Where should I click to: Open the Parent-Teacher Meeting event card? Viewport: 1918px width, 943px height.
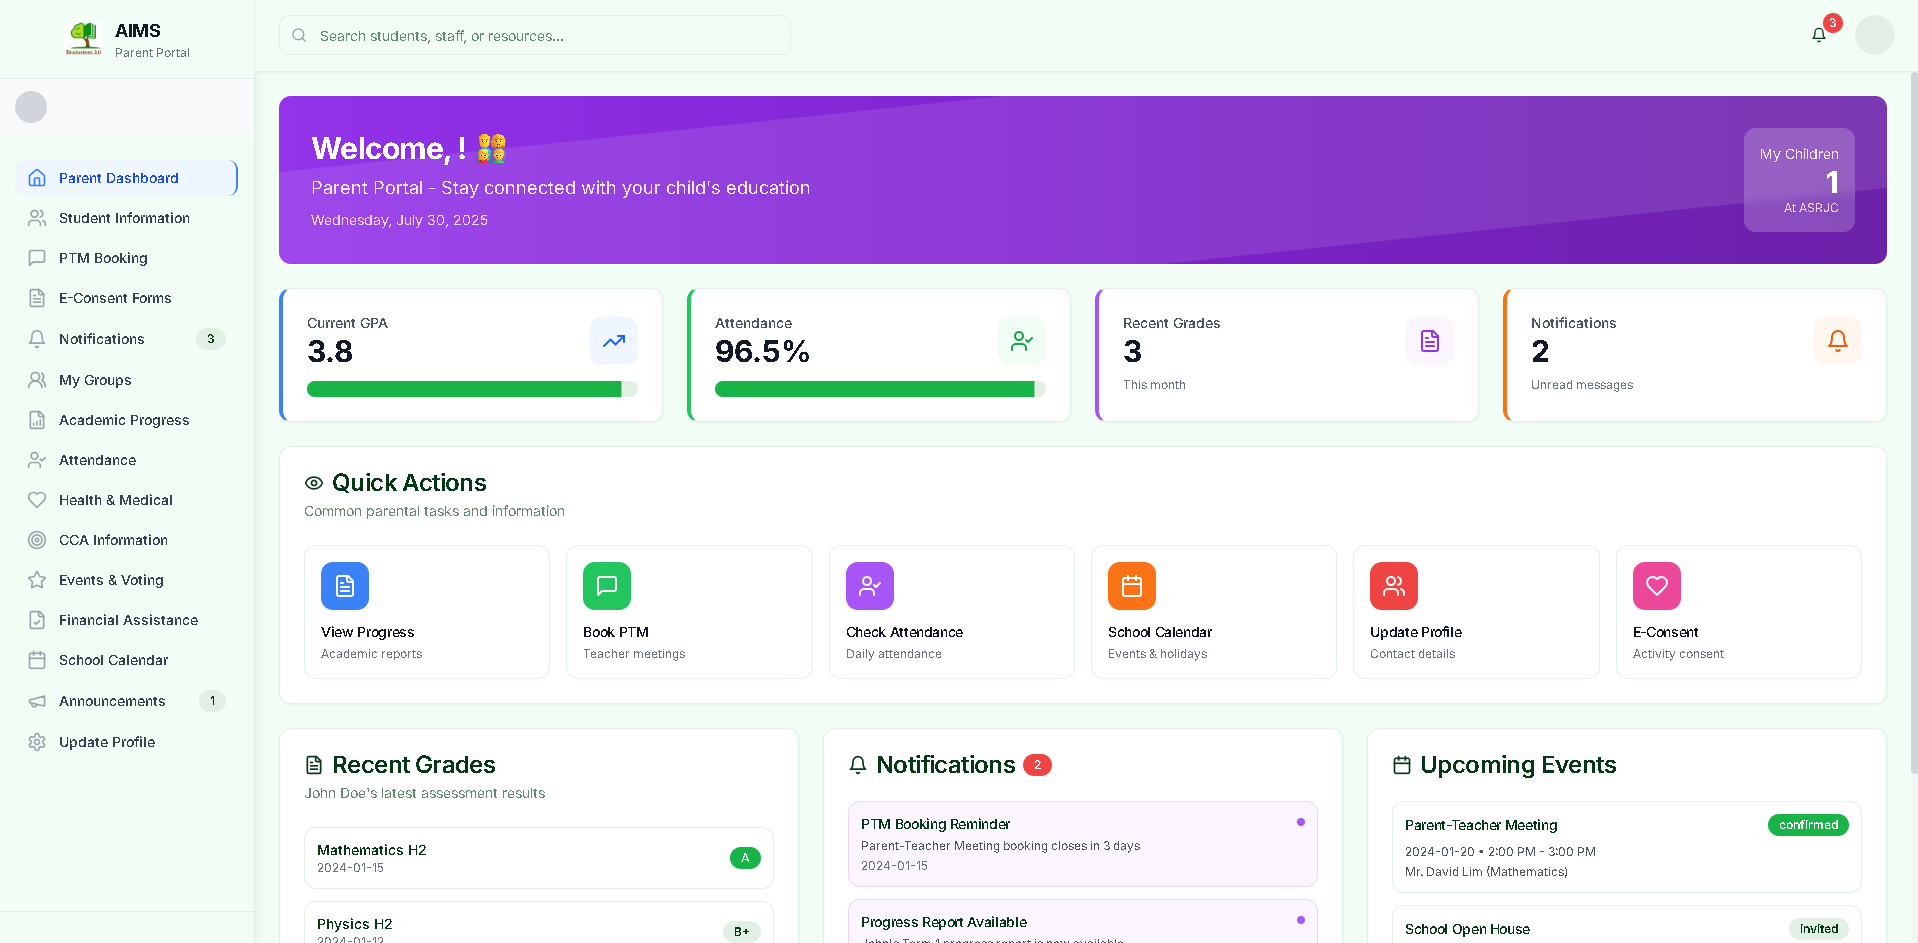(x=1626, y=847)
